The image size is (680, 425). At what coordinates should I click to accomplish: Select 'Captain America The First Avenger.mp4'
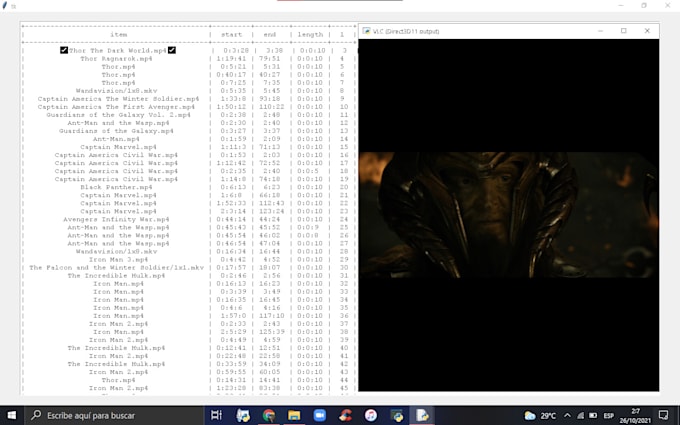point(116,107)
